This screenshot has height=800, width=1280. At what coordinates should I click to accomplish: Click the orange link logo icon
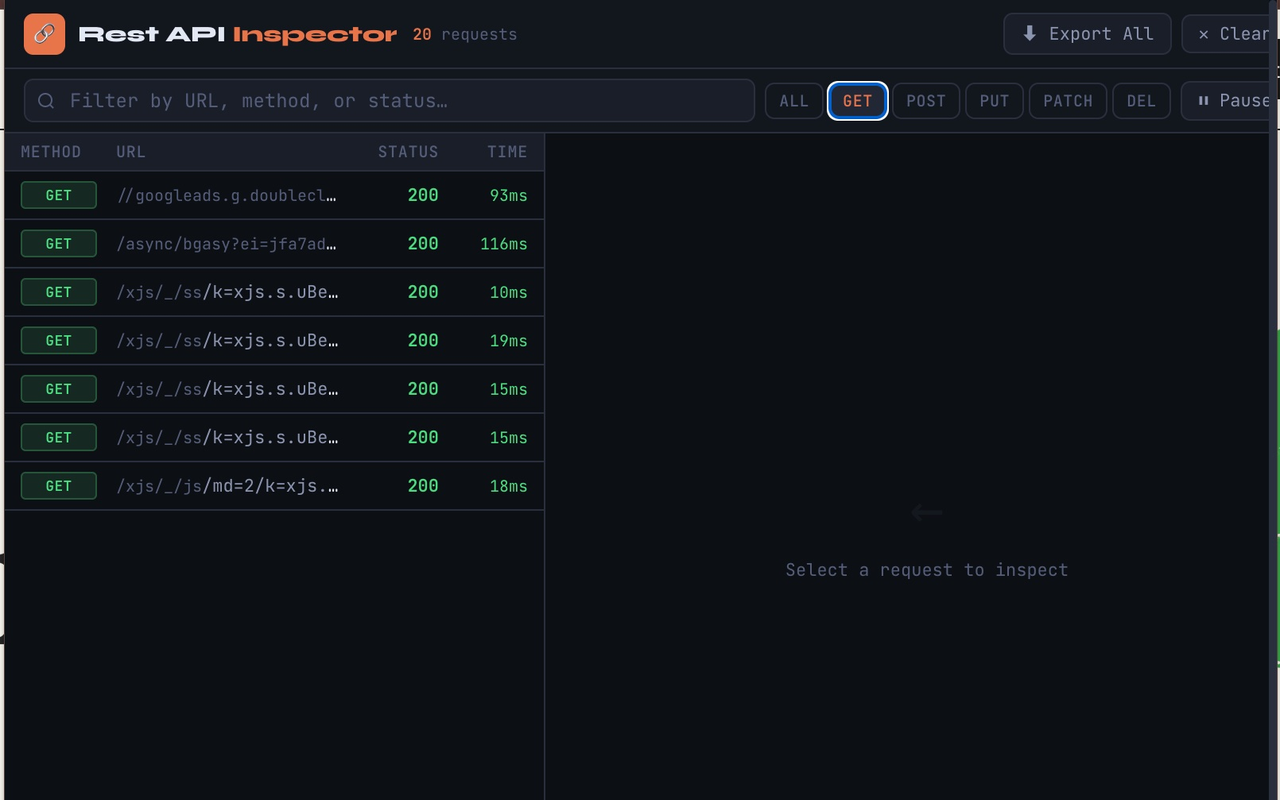click(44, 34)
